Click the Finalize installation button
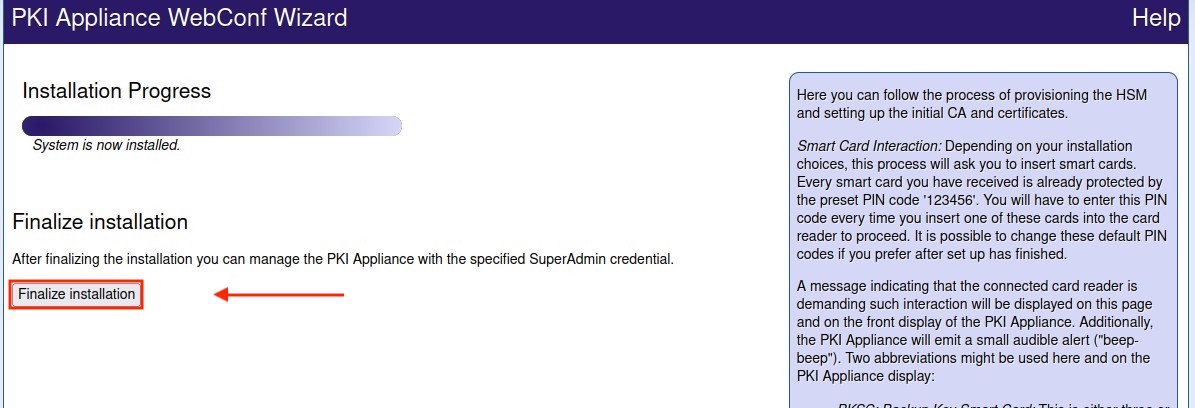The image size is (1195, 408). (76, 294)
